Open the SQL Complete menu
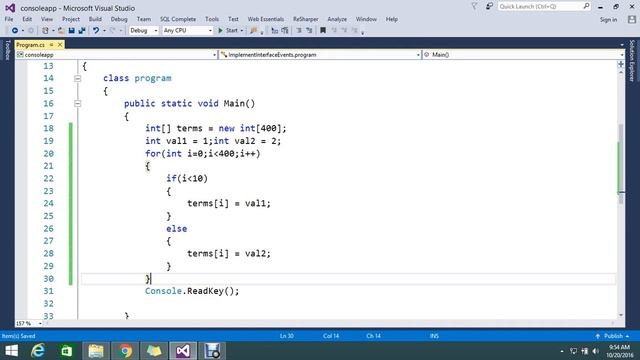Screen dimensions: 640x360 [178, 19]
